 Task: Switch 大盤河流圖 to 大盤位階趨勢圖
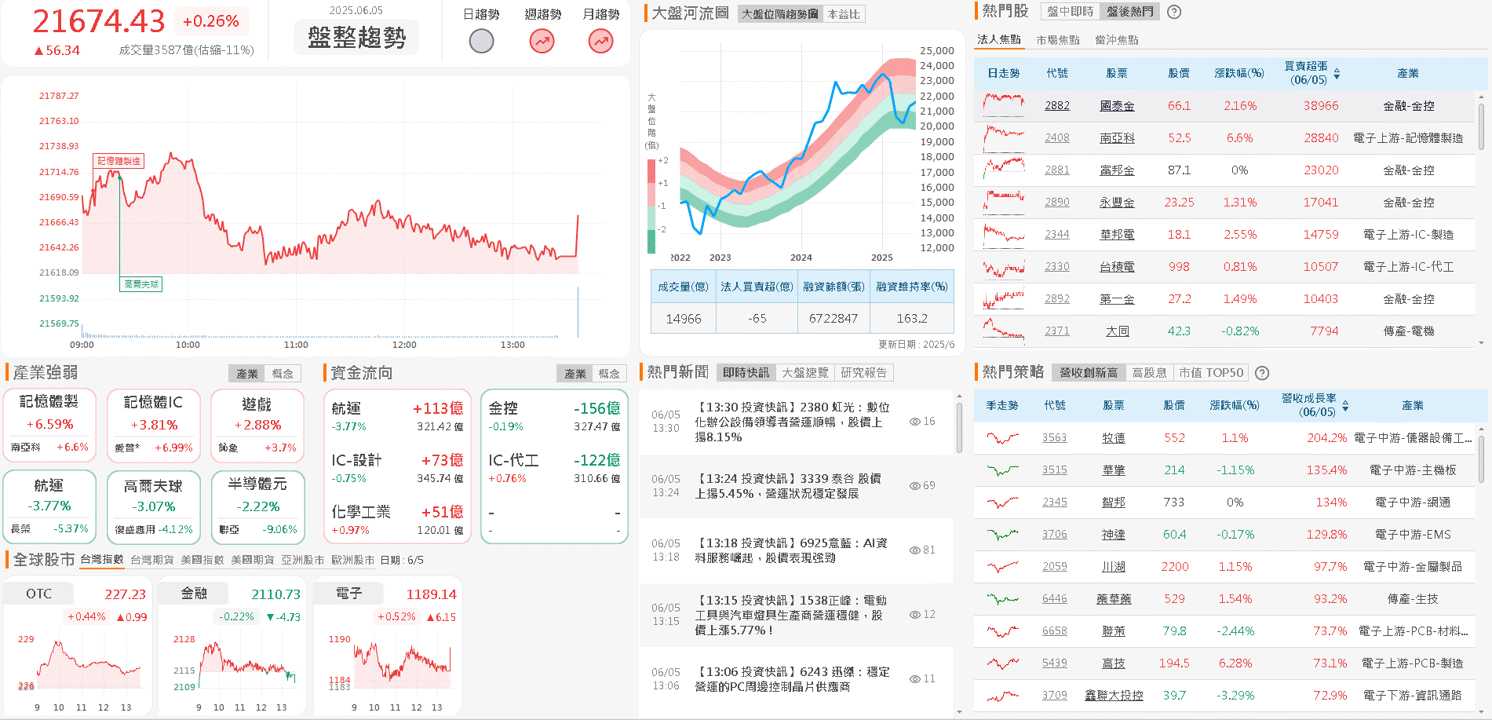coord(780,14)
